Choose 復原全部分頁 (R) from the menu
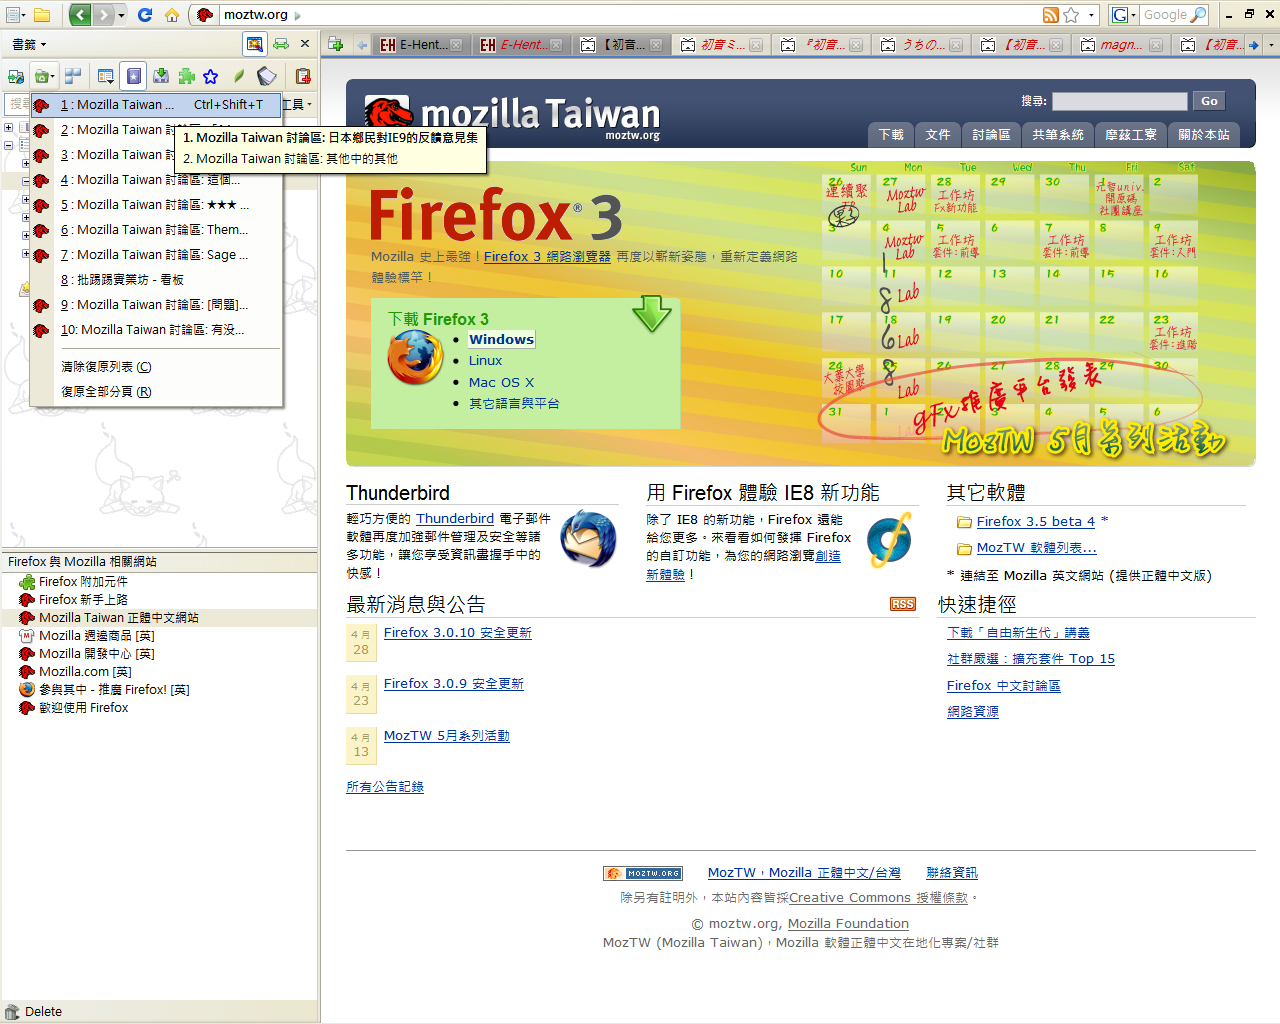This screenshot has height=1024, width=1280. [106, 392]
